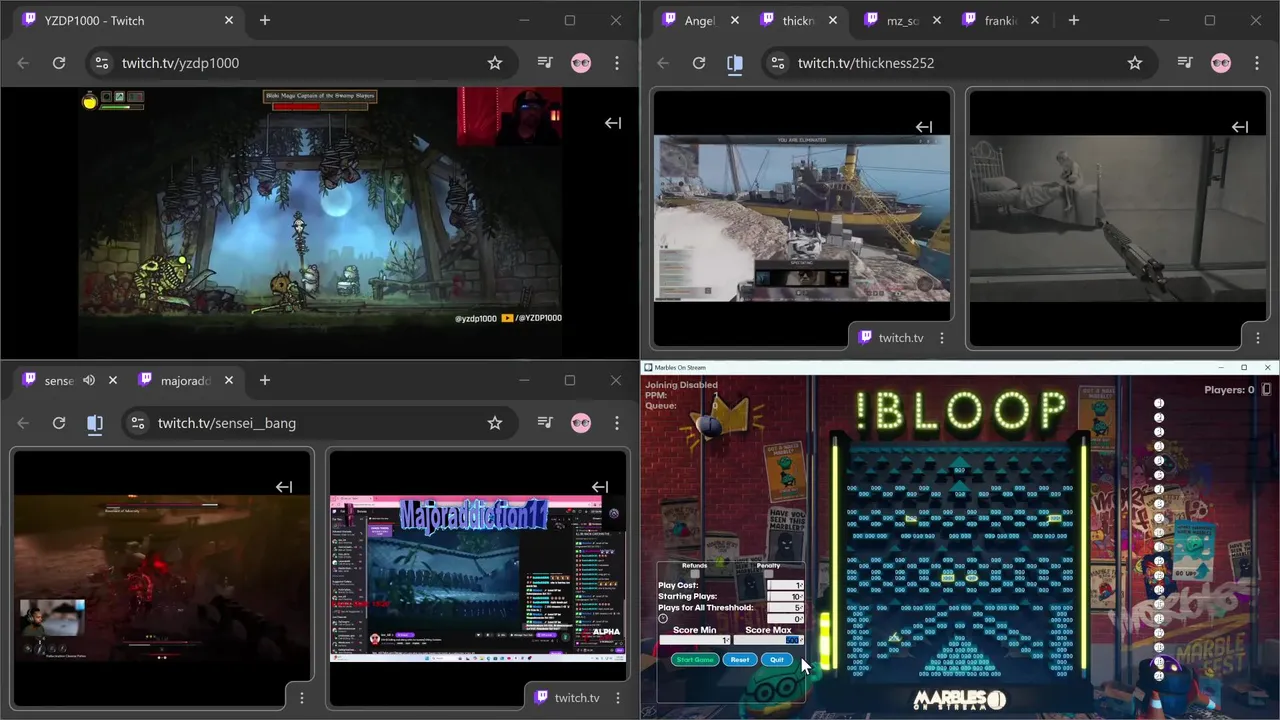This screenshot has width=1280, height=720.
Task: Enable the Refunds checkbox
Action: [695, 574]
